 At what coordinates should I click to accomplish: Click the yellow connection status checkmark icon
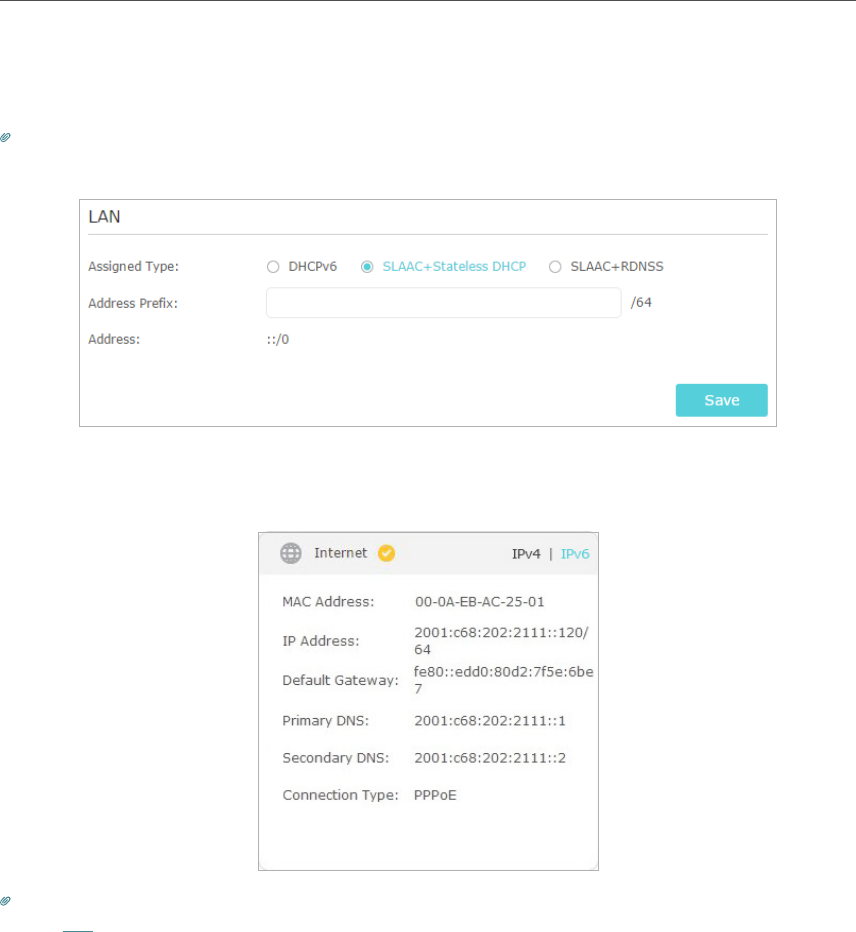386,553
